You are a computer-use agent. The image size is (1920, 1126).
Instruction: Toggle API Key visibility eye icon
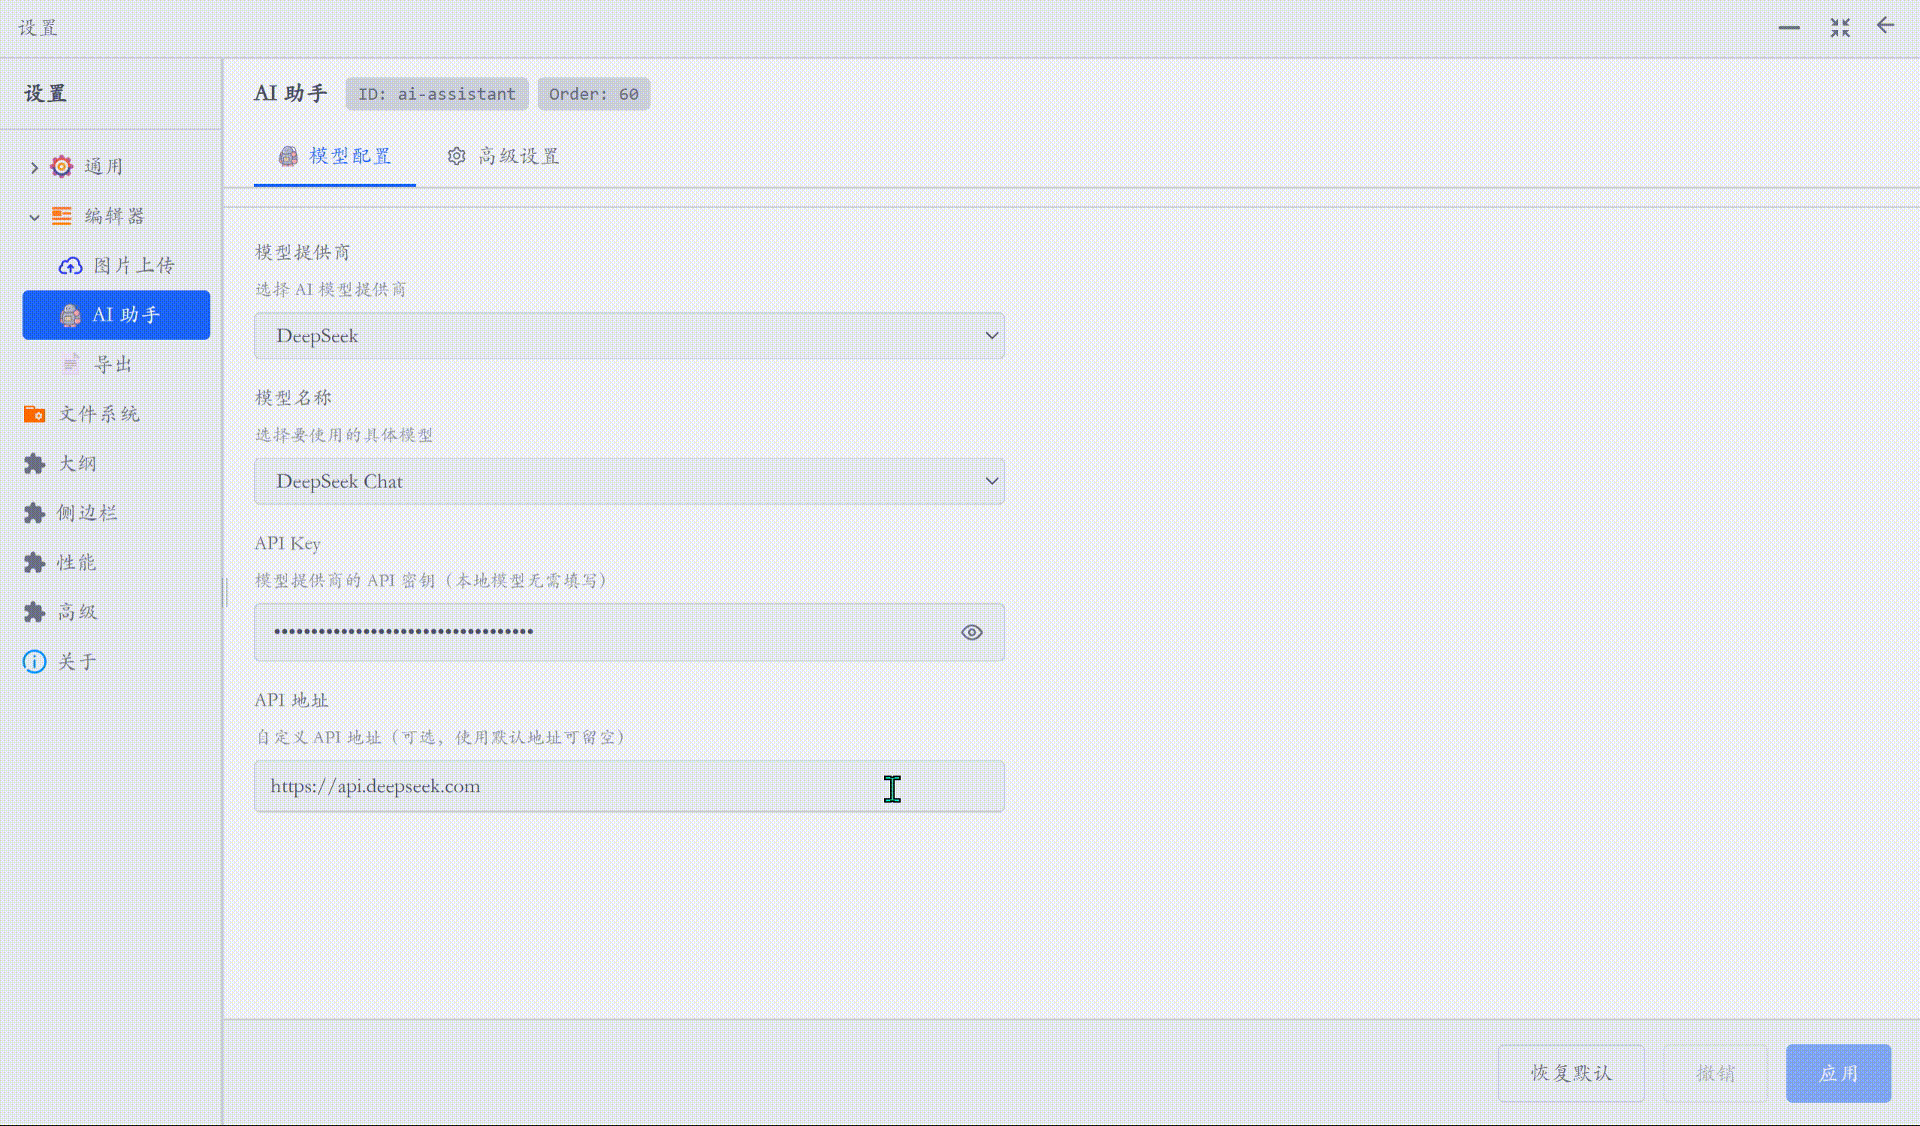click(x=971, y=632)
